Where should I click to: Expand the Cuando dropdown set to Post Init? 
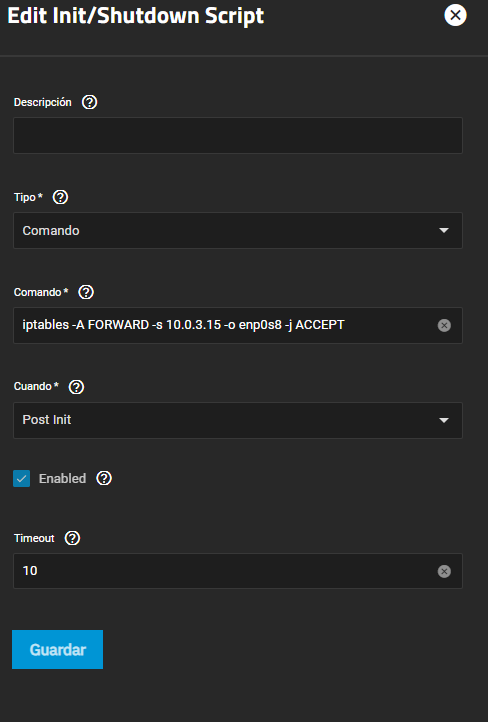click(x=238, y=420)
